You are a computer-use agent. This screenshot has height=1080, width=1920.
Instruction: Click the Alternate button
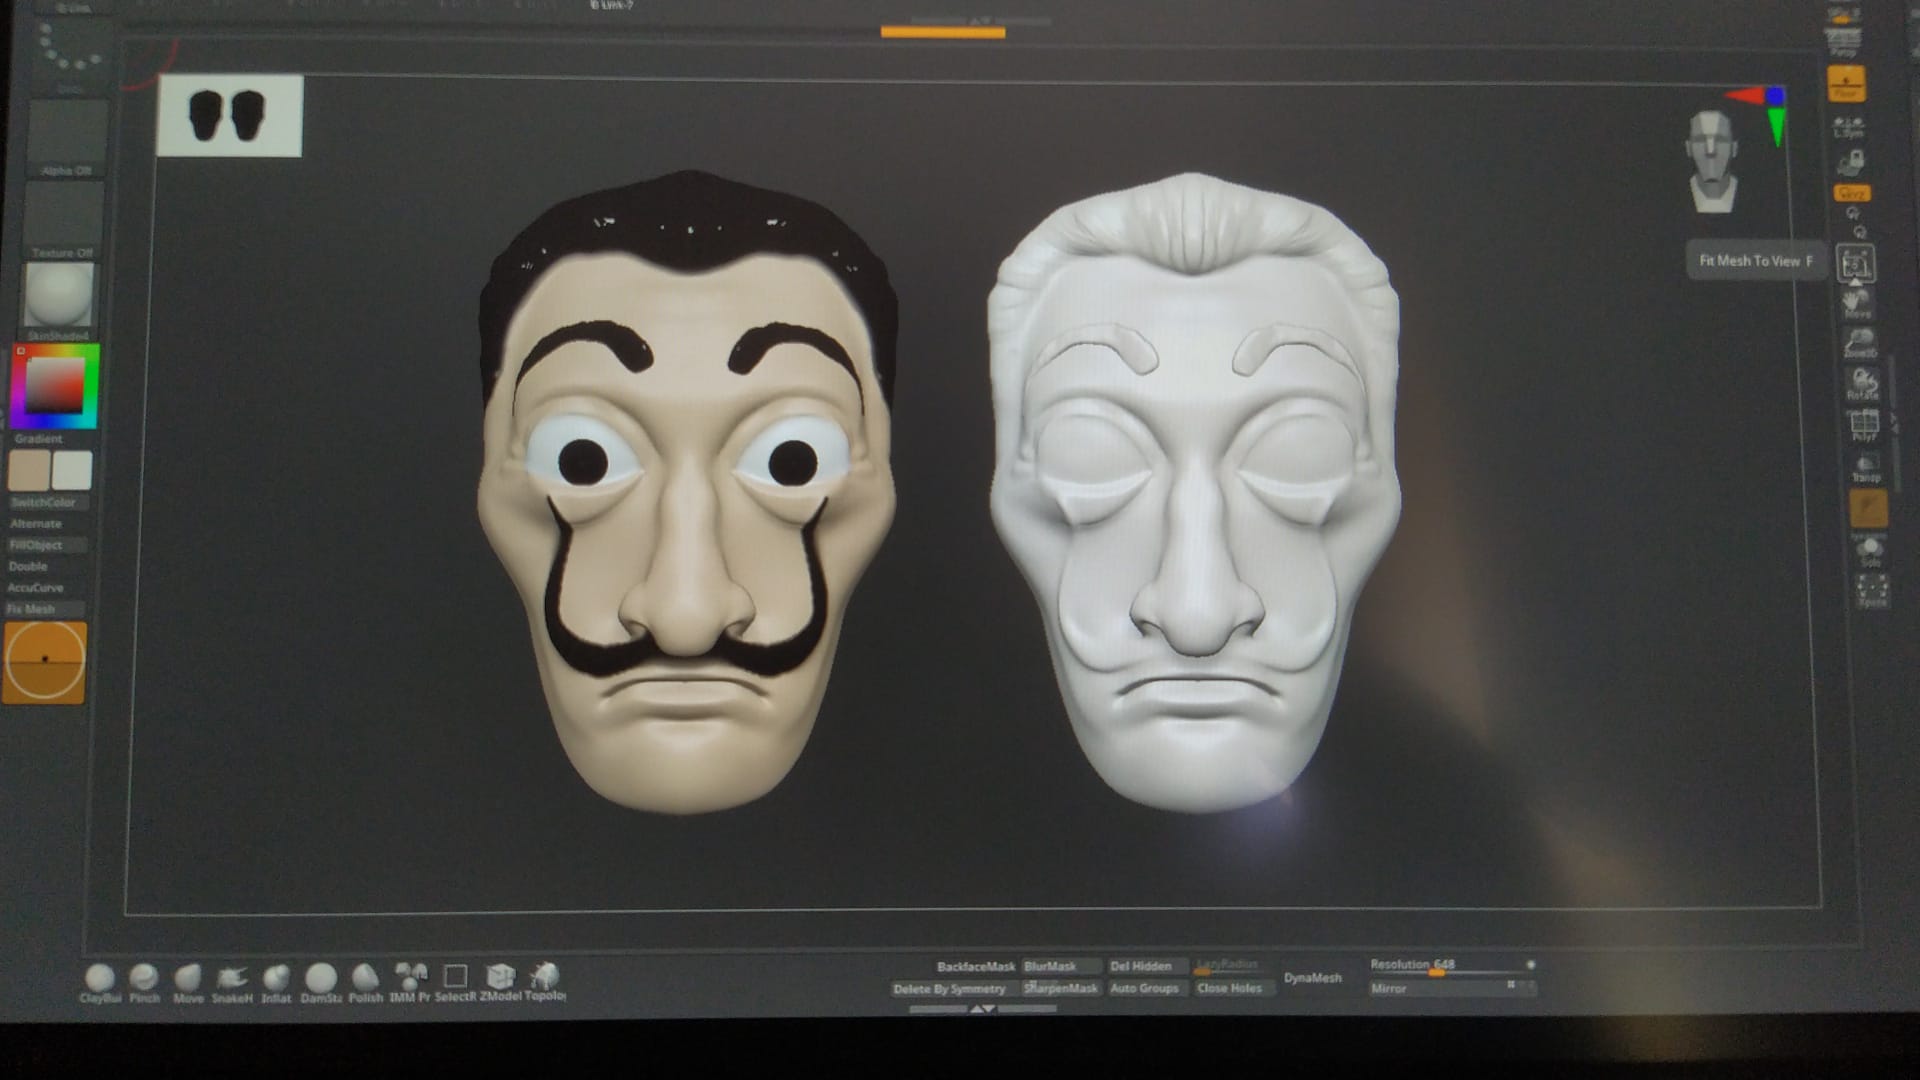pyautogui.click(x=36, y=524)
